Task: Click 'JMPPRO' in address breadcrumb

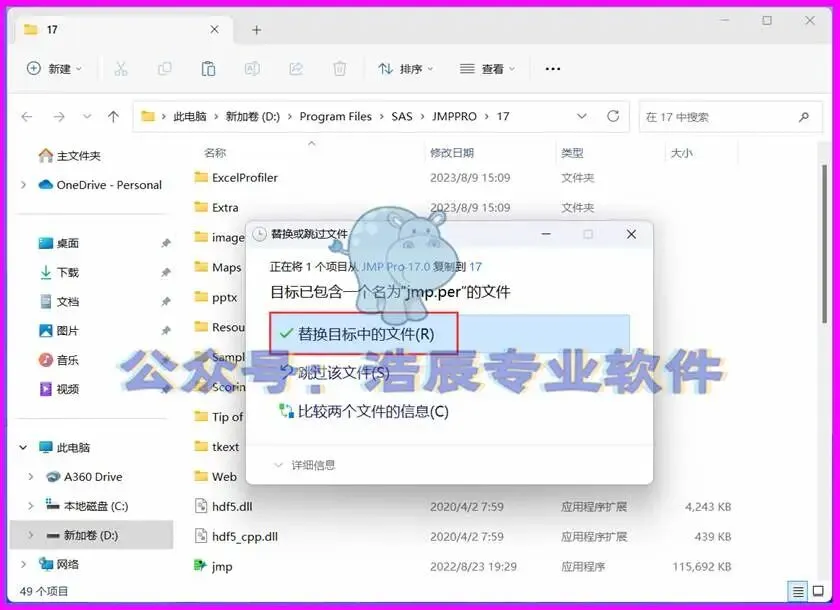Action: (x=454, y=116)
